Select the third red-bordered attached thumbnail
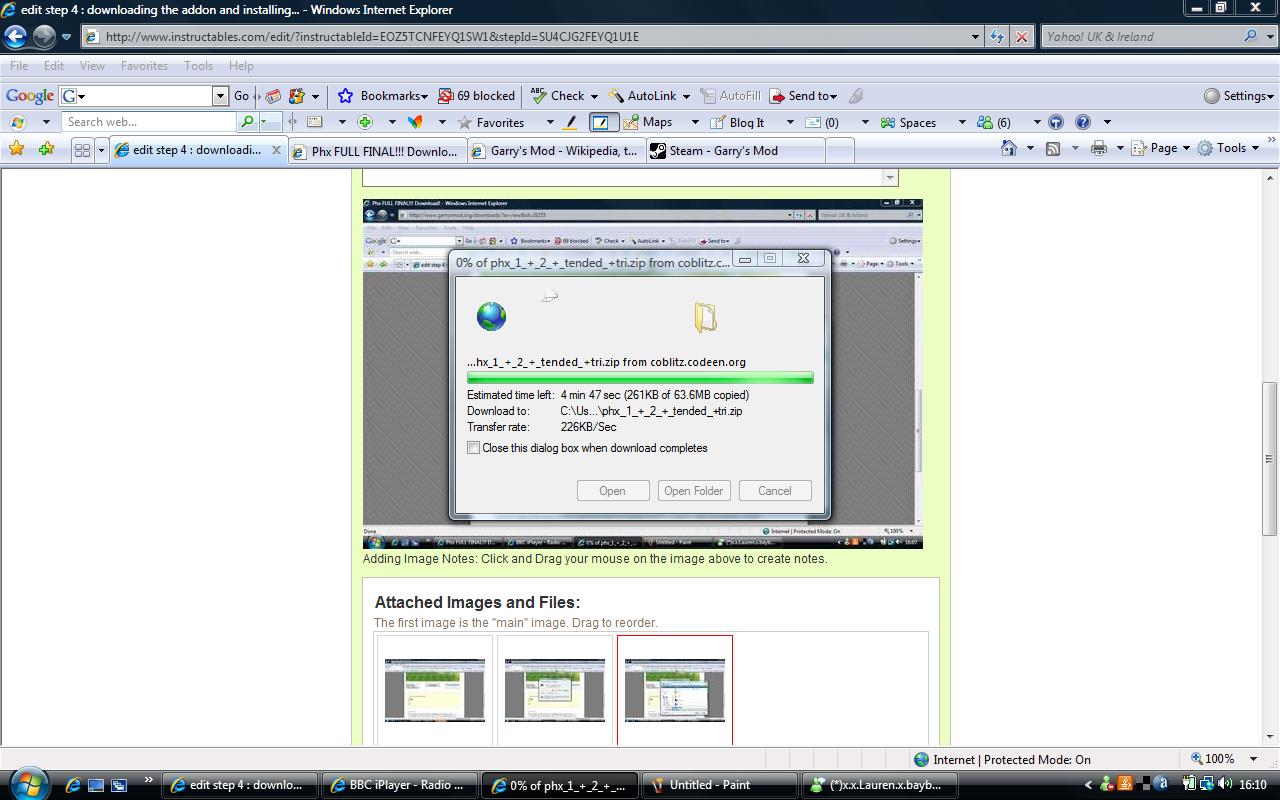Image resolution: width=1280 pixels, height=800 pixels. (675, 690)
